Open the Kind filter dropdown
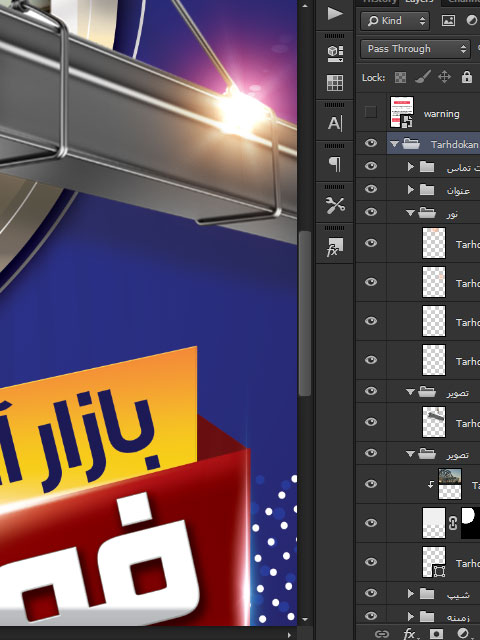Screen dimensions: 480x640 click(395, 21)
